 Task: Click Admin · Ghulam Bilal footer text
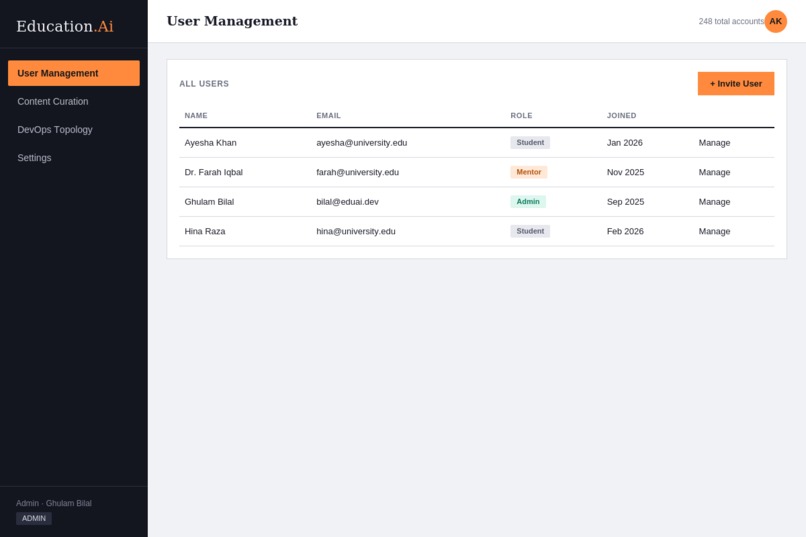(x=53, y=503)
